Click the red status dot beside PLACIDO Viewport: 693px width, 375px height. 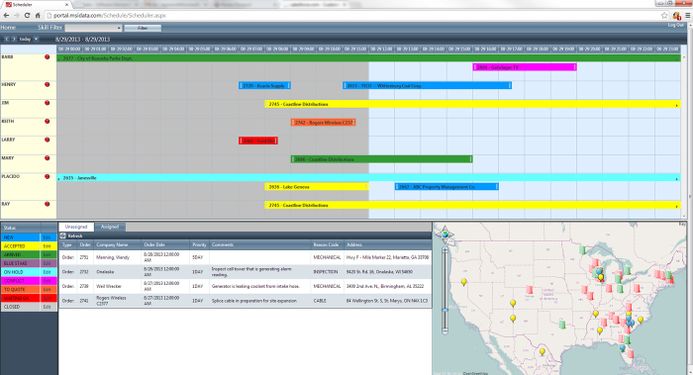(x=47, y=176)
